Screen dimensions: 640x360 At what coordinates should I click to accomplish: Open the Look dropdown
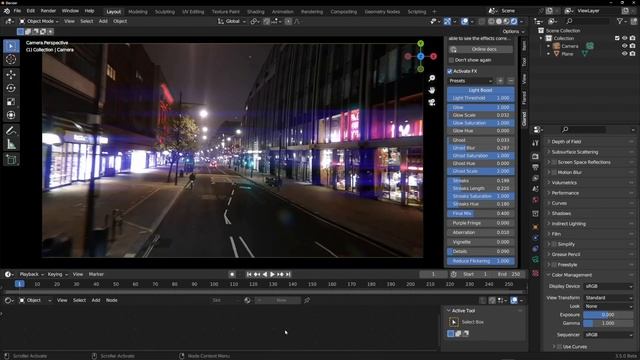click(608, 307)
